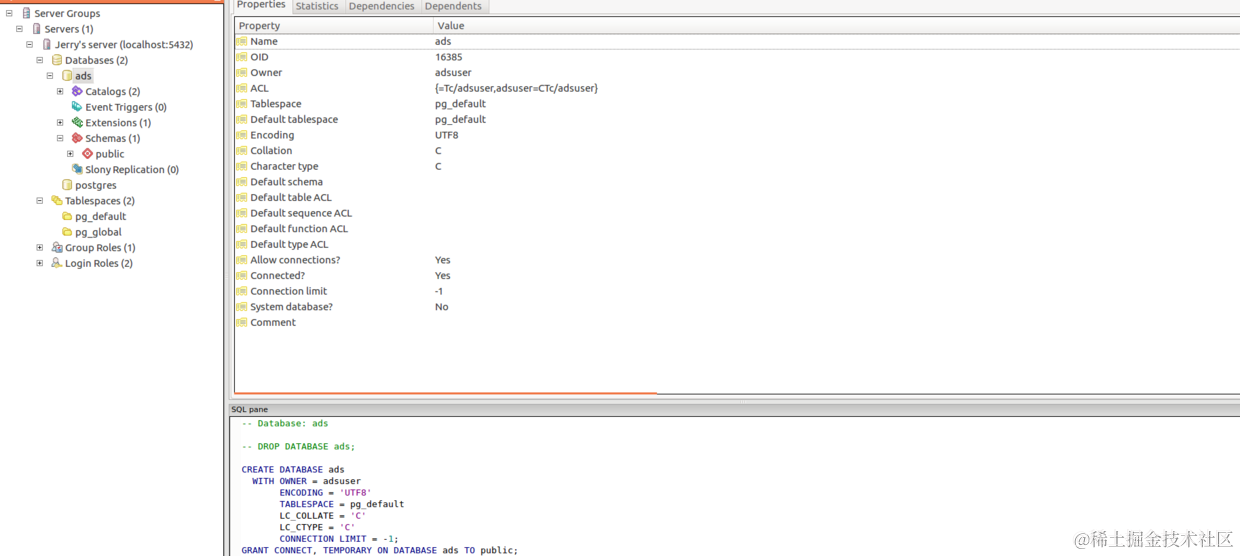Screen dimensions: 1240x556
Task: Collapse the Tablespaces (2) node
Action: (x=40, y=201)
